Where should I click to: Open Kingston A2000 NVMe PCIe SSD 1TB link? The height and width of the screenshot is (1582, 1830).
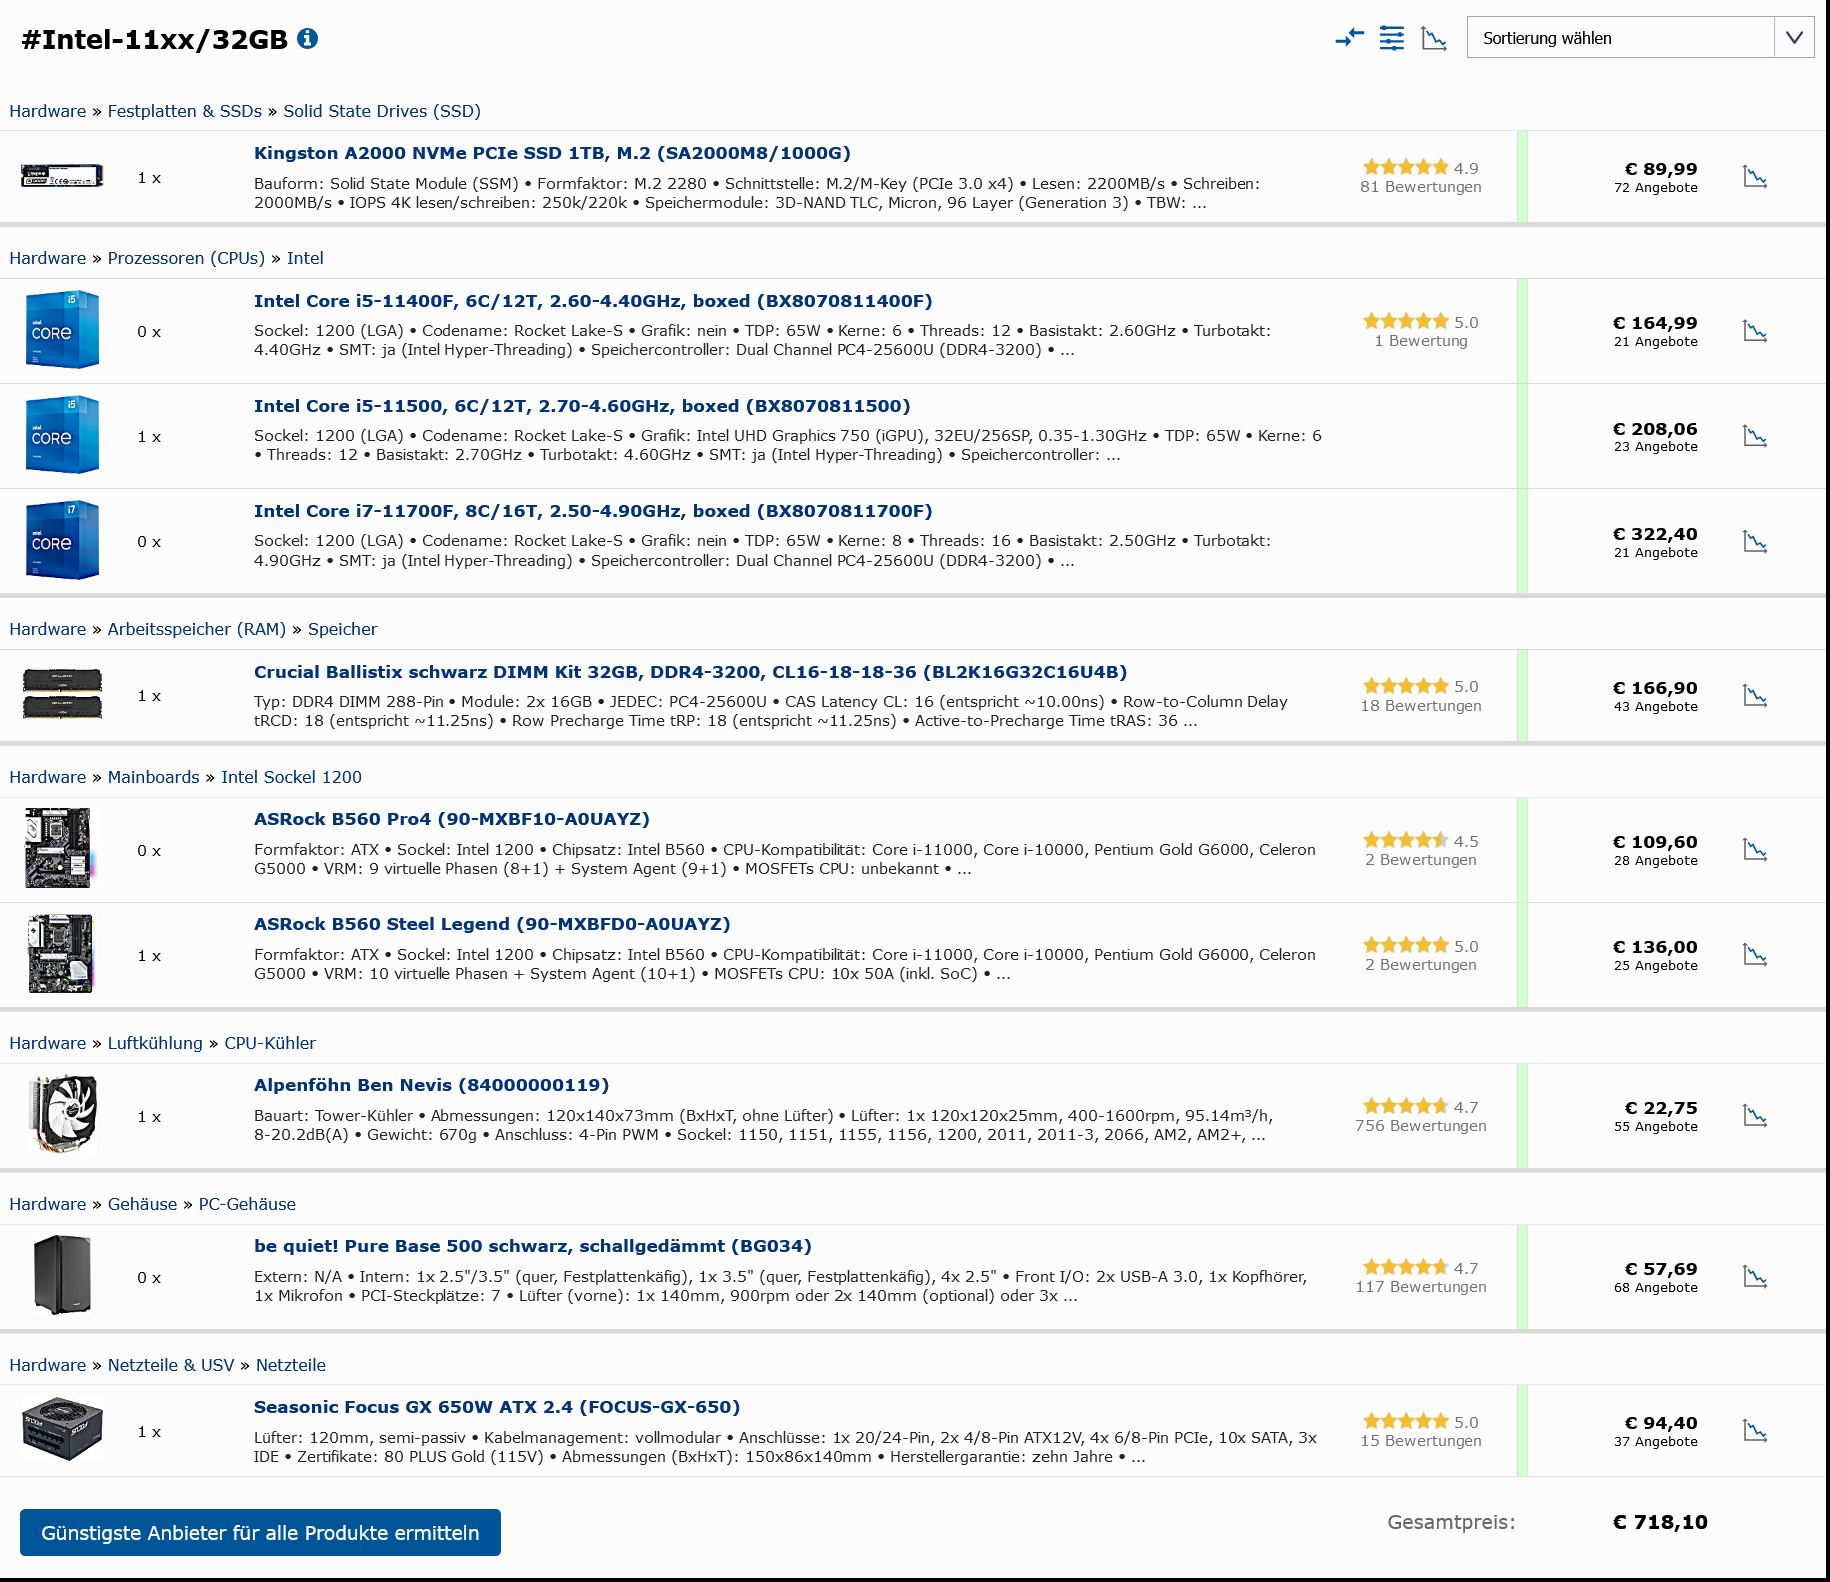point(552,153)
